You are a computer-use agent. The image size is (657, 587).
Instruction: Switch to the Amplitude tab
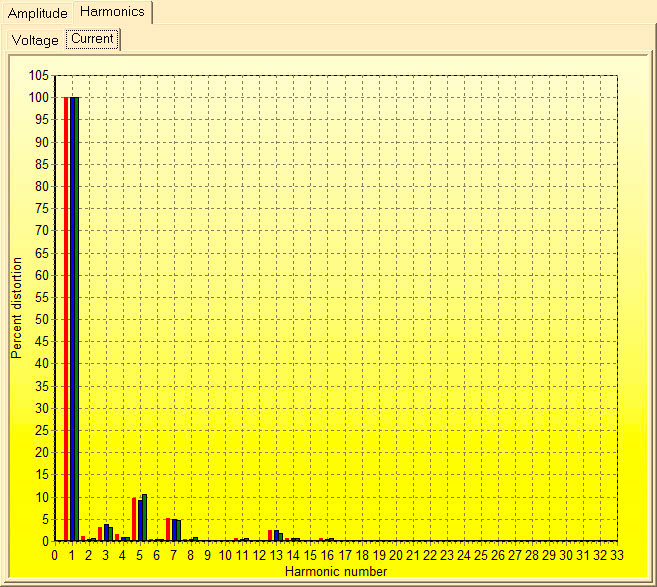tap(37, 13)
